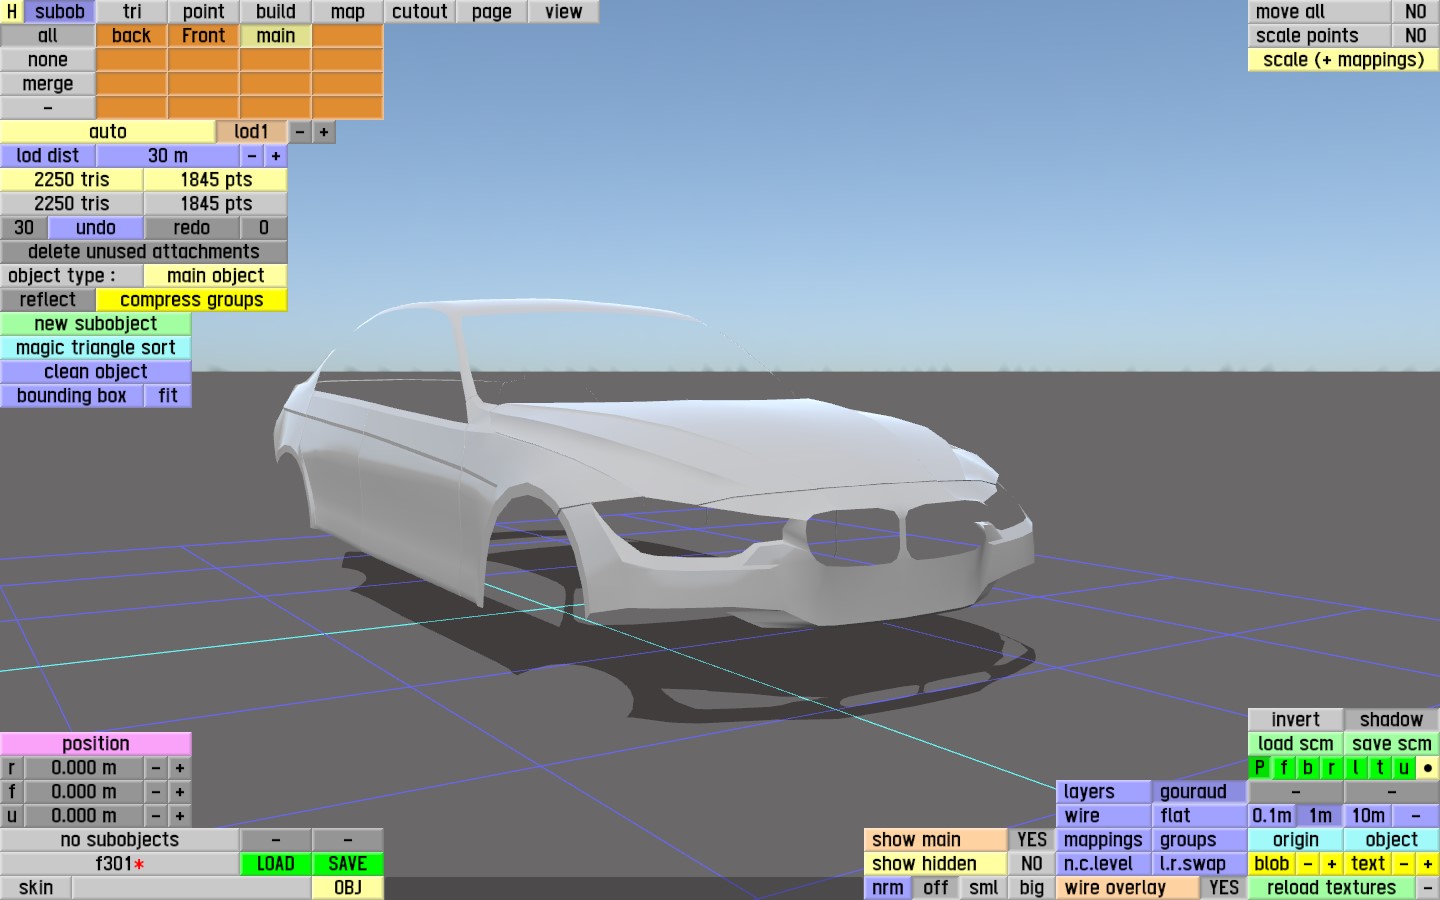Change object type via main object selector

point(216,276)
